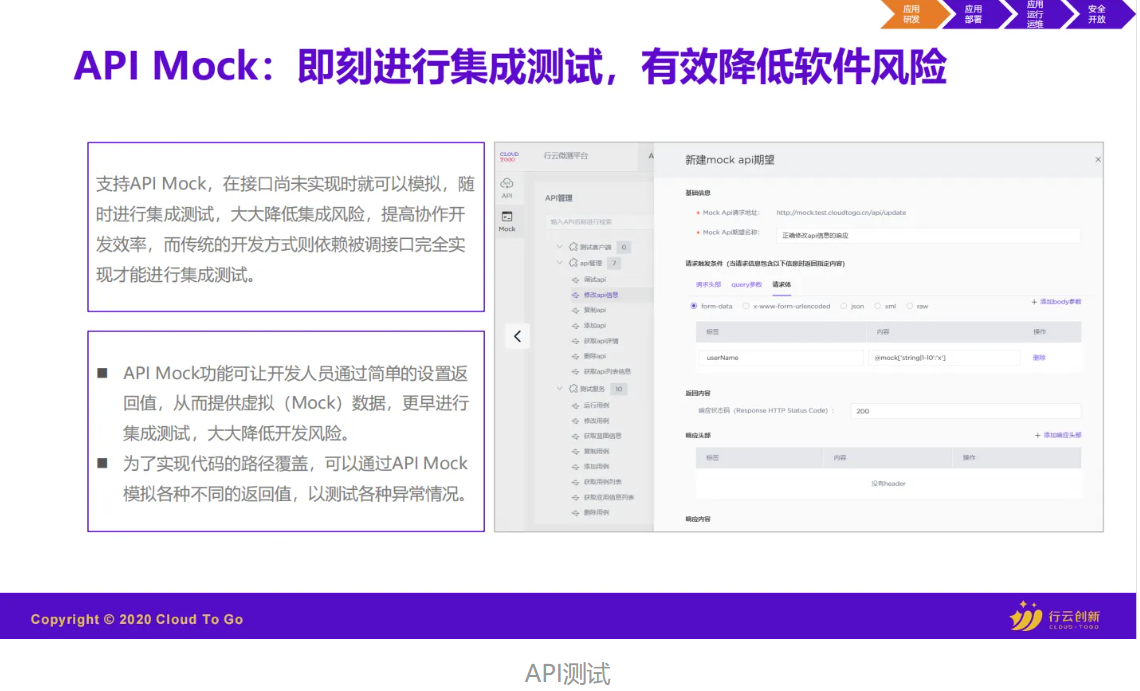1140x691 pixels.
Task: Select the raw body format radio button
Action: (x=910, y=306)
